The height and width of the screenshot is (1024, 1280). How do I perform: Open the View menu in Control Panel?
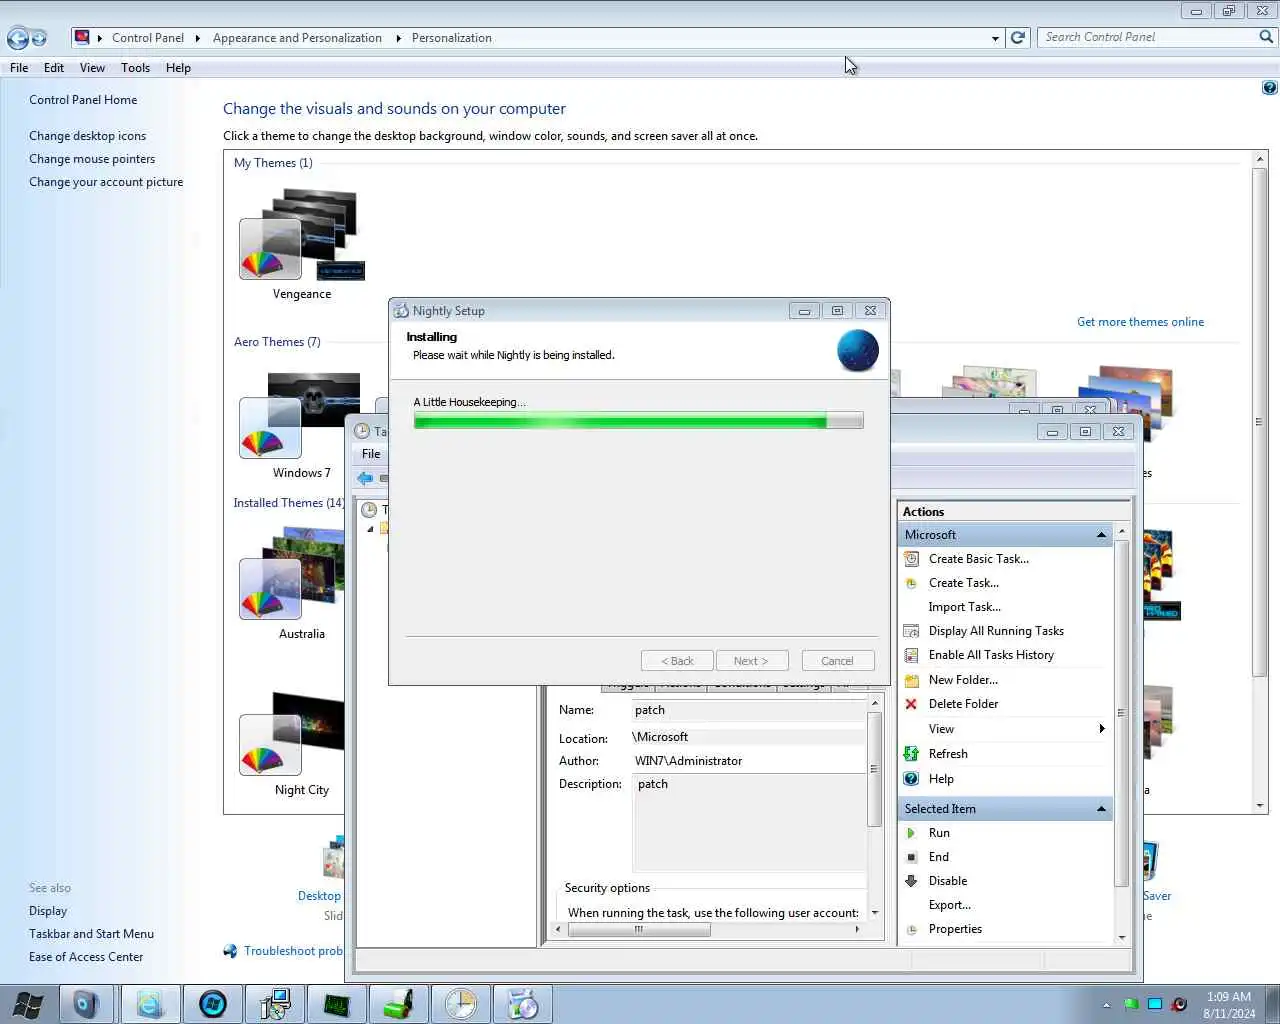point(92,68)
